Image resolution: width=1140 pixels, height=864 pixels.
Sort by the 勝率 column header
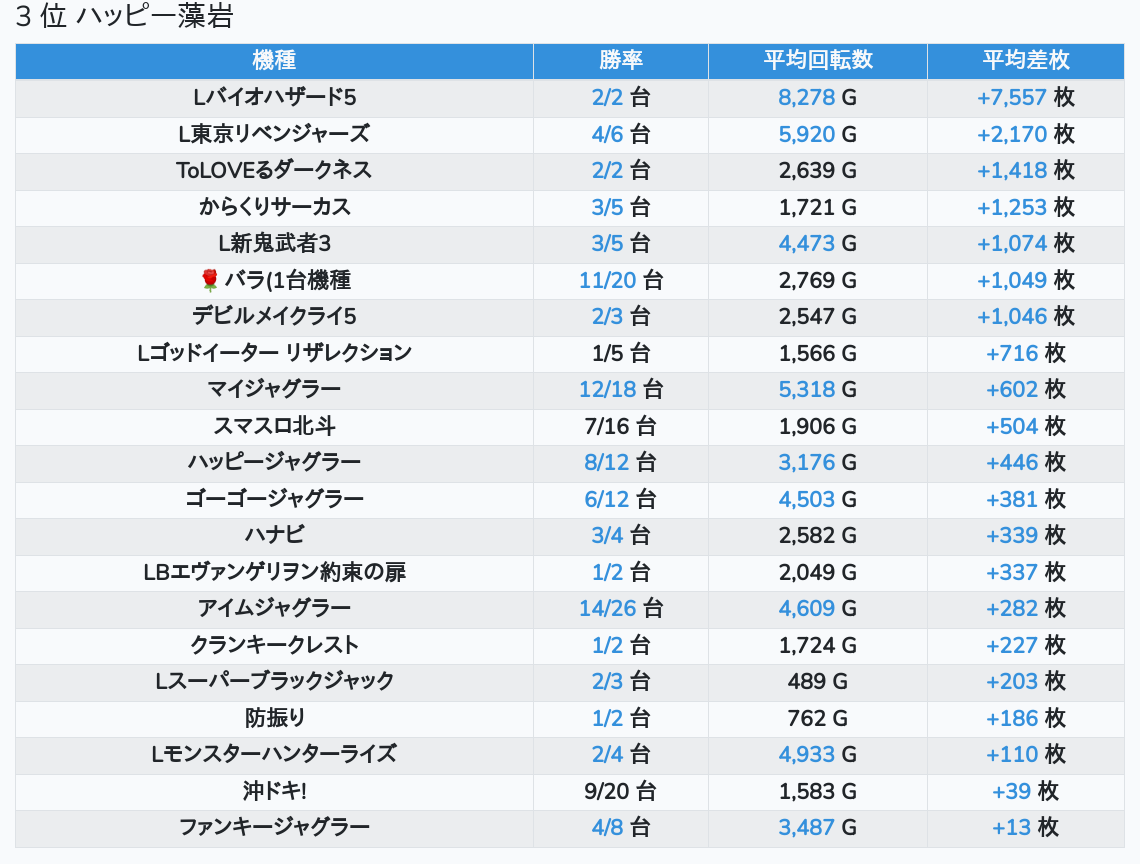pyautogui.click(x=620, y=60)
